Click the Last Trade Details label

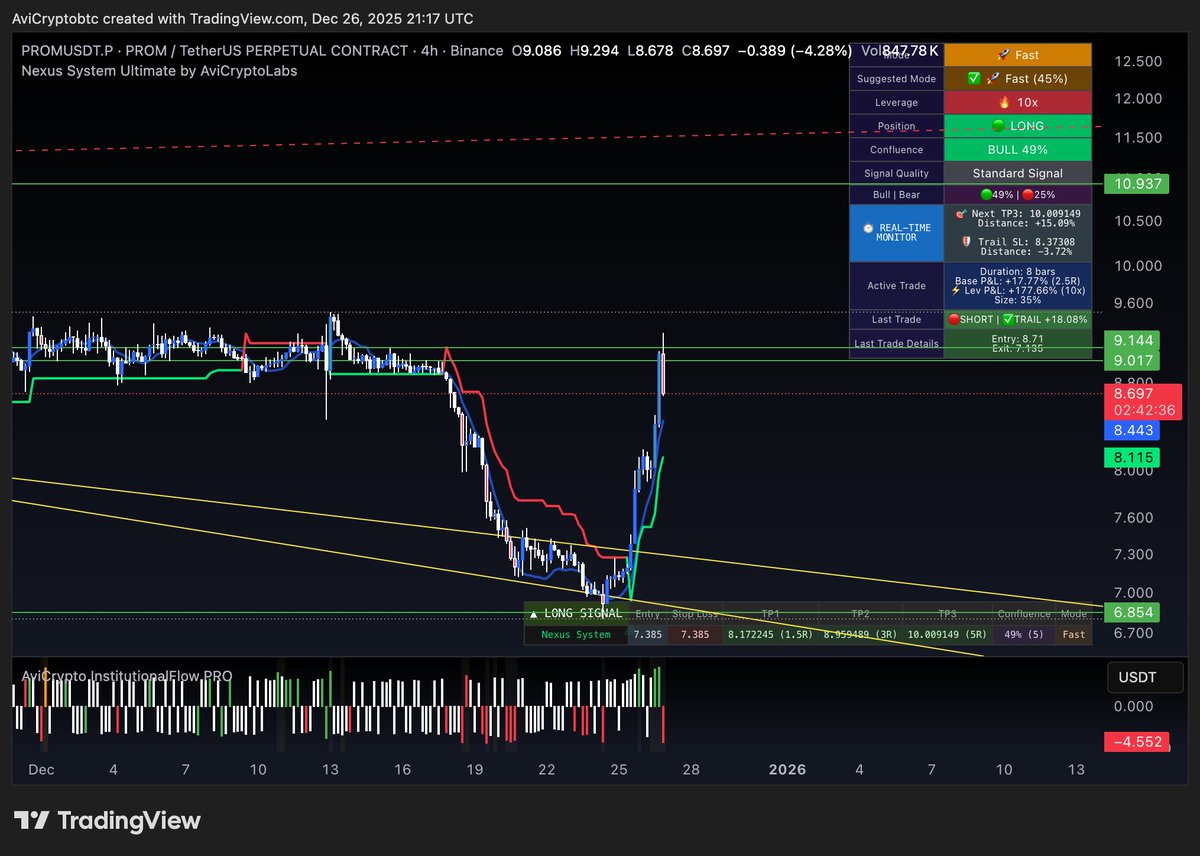click(x=897, y=344)
